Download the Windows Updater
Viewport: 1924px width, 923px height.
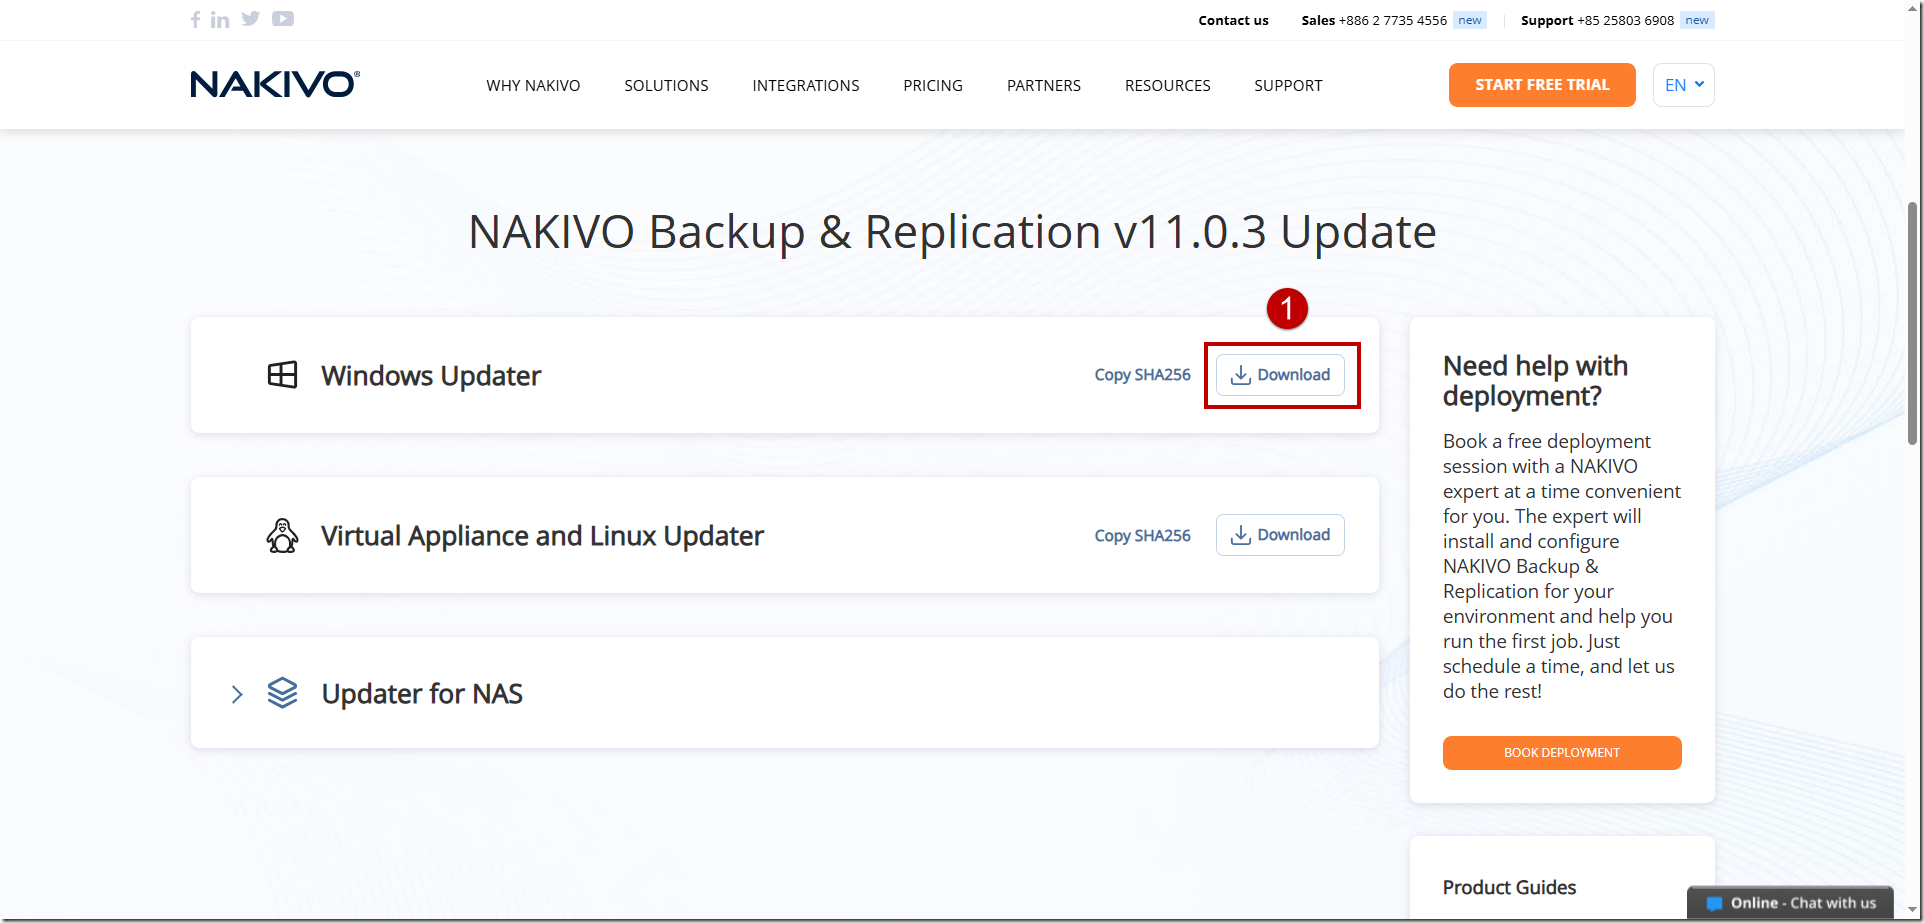1280,375
